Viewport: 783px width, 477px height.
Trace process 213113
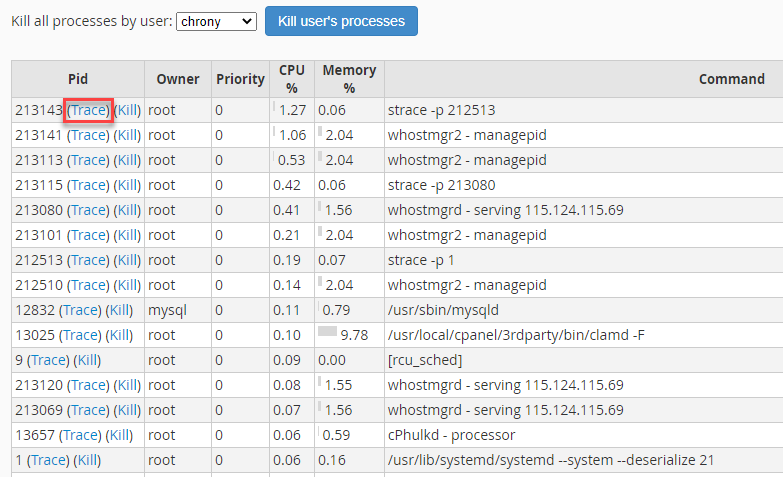88,160
